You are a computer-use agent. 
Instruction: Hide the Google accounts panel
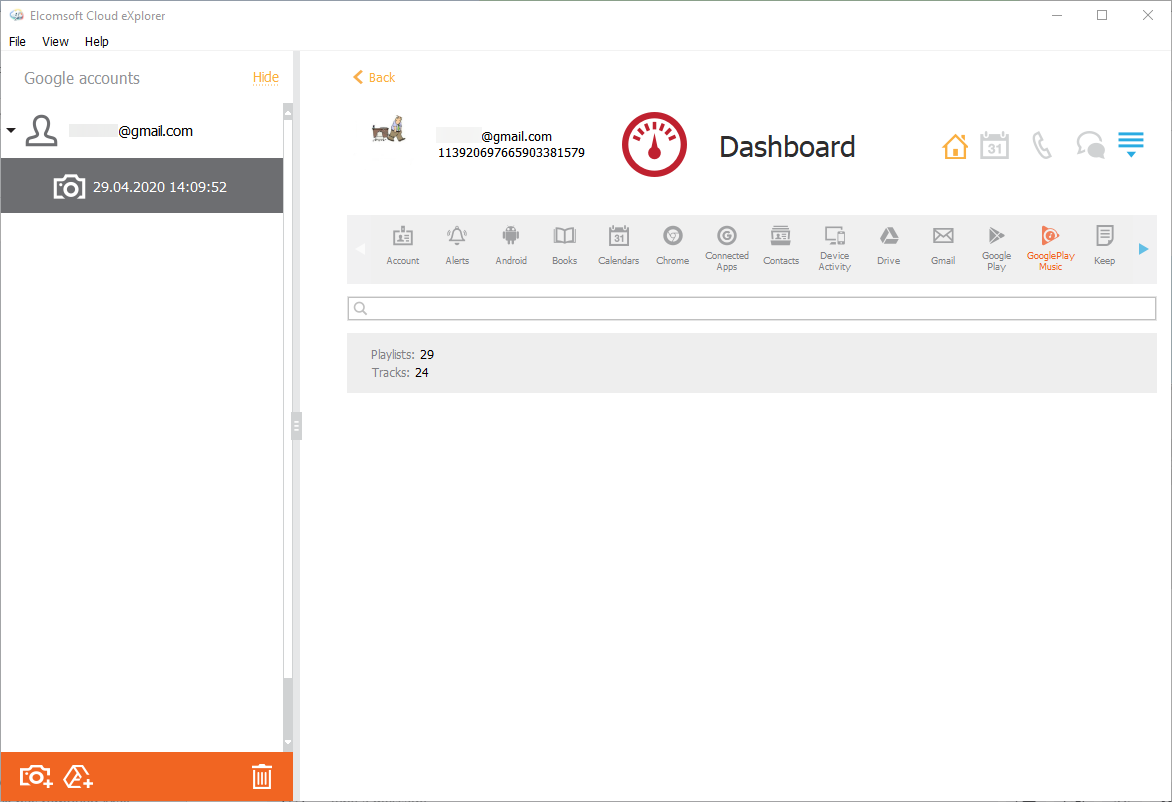click(265, 77)
